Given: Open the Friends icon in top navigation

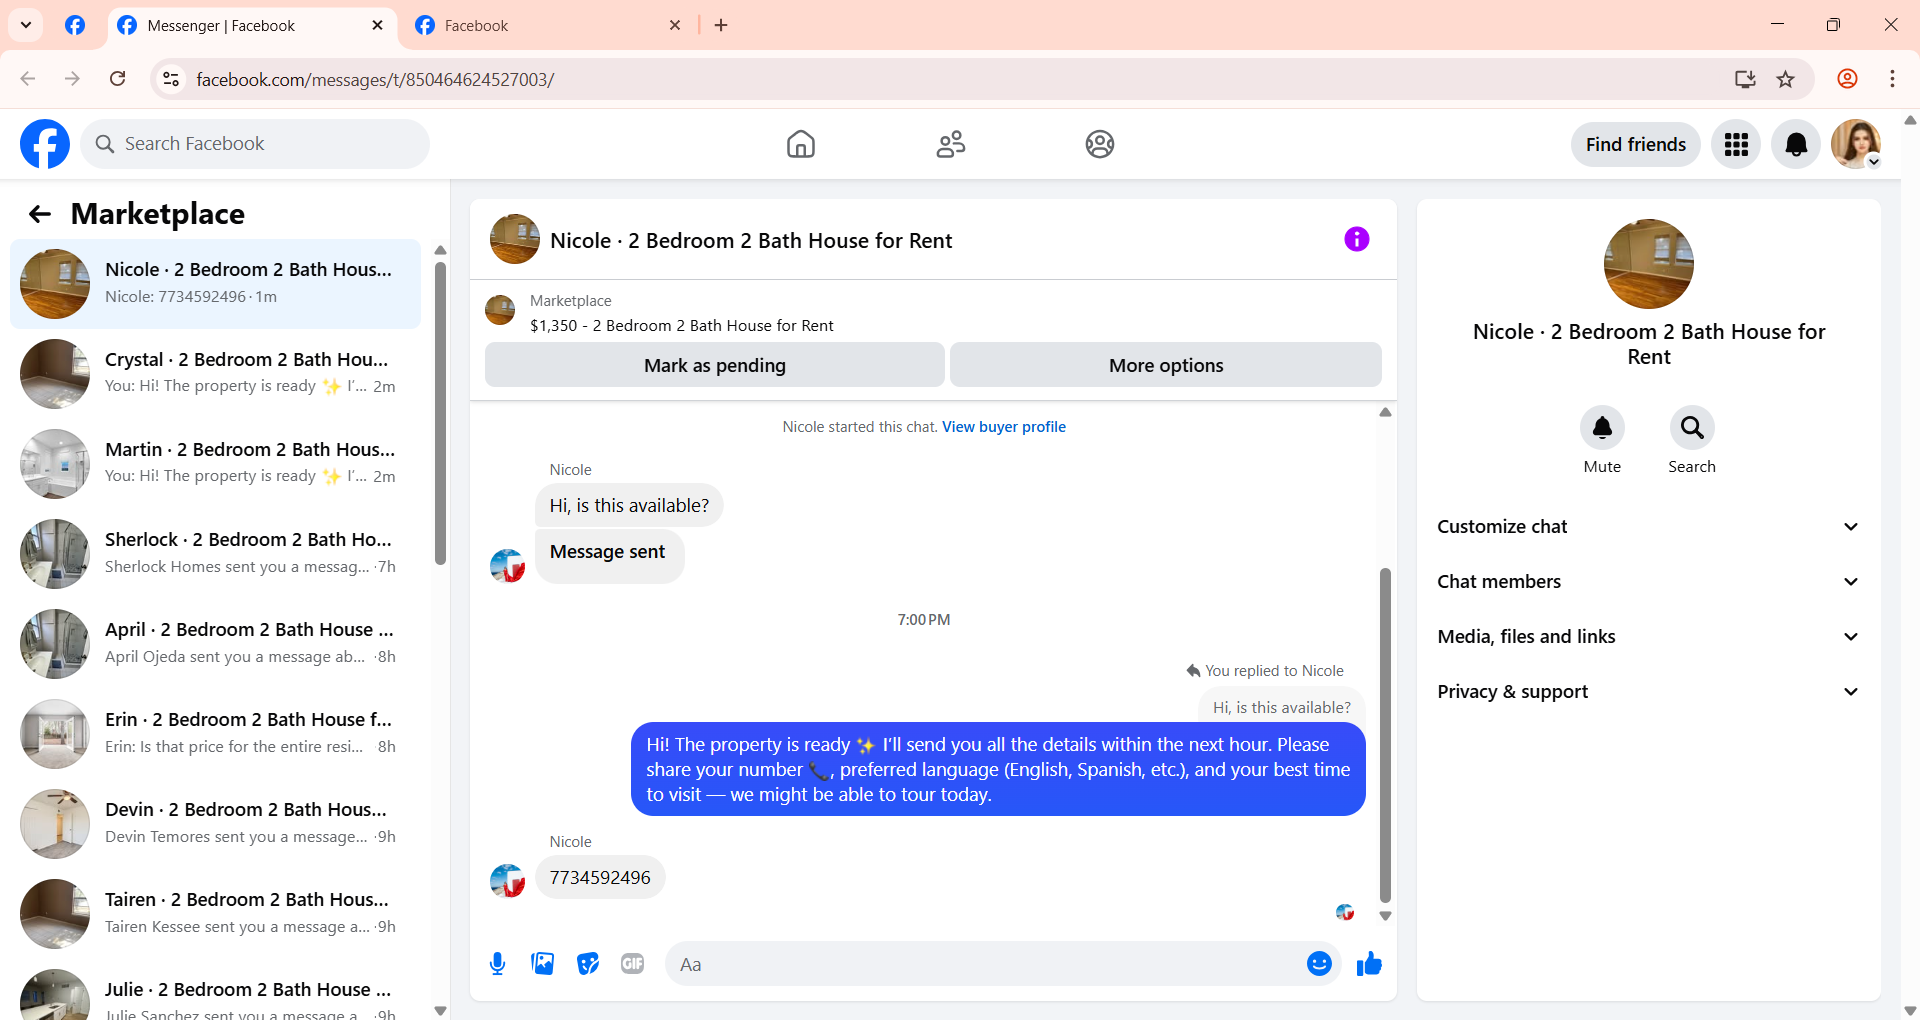Looking at the screenshot, I should 950,144.
